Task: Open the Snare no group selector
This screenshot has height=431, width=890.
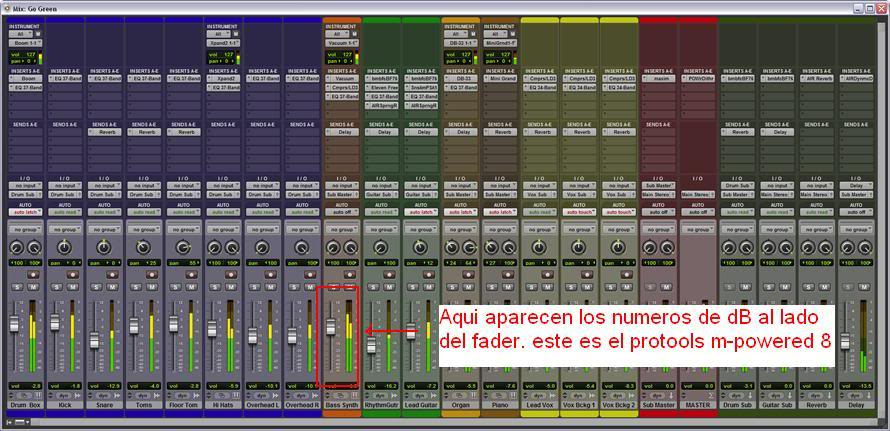Action: [104, 230]
